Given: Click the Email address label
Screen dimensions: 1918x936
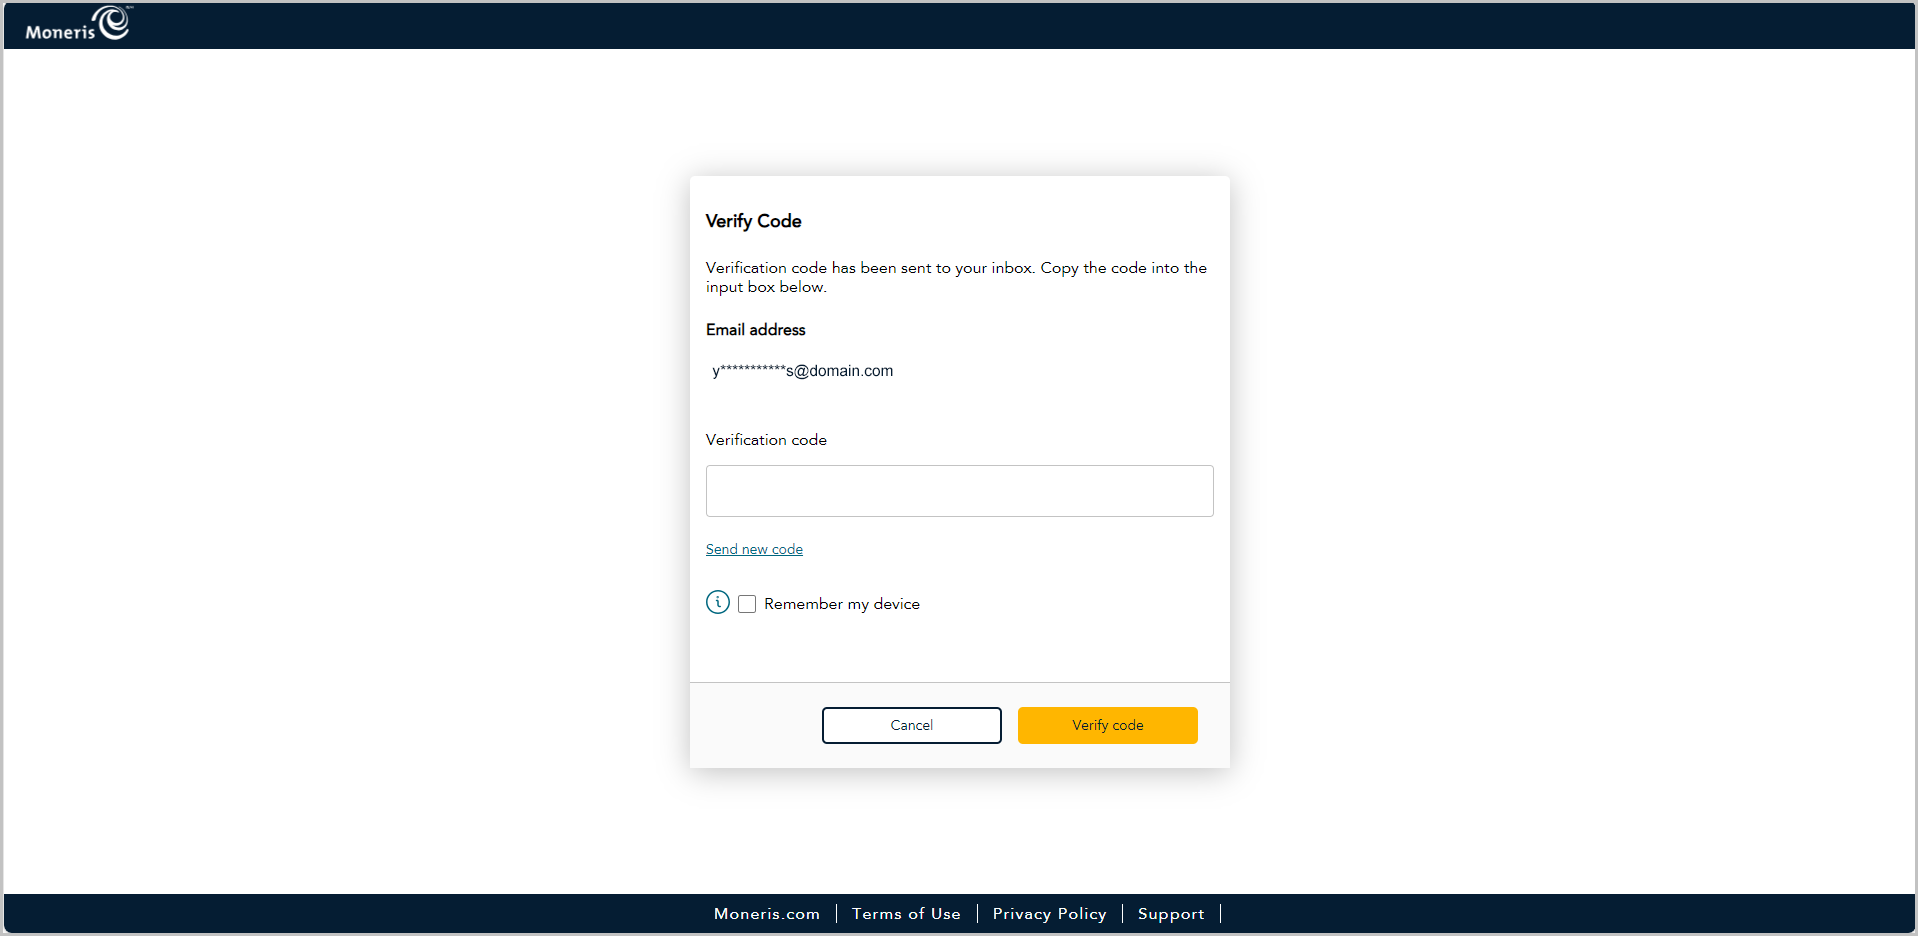Looking at the screenshot, I should click(755, 330).
